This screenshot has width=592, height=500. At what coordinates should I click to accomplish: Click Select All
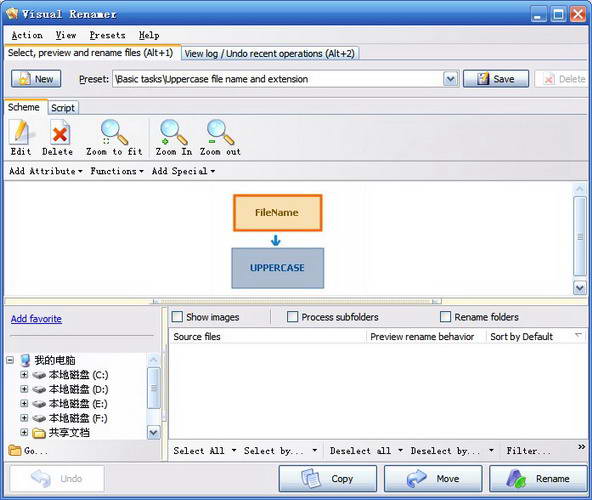click(199, 451)
